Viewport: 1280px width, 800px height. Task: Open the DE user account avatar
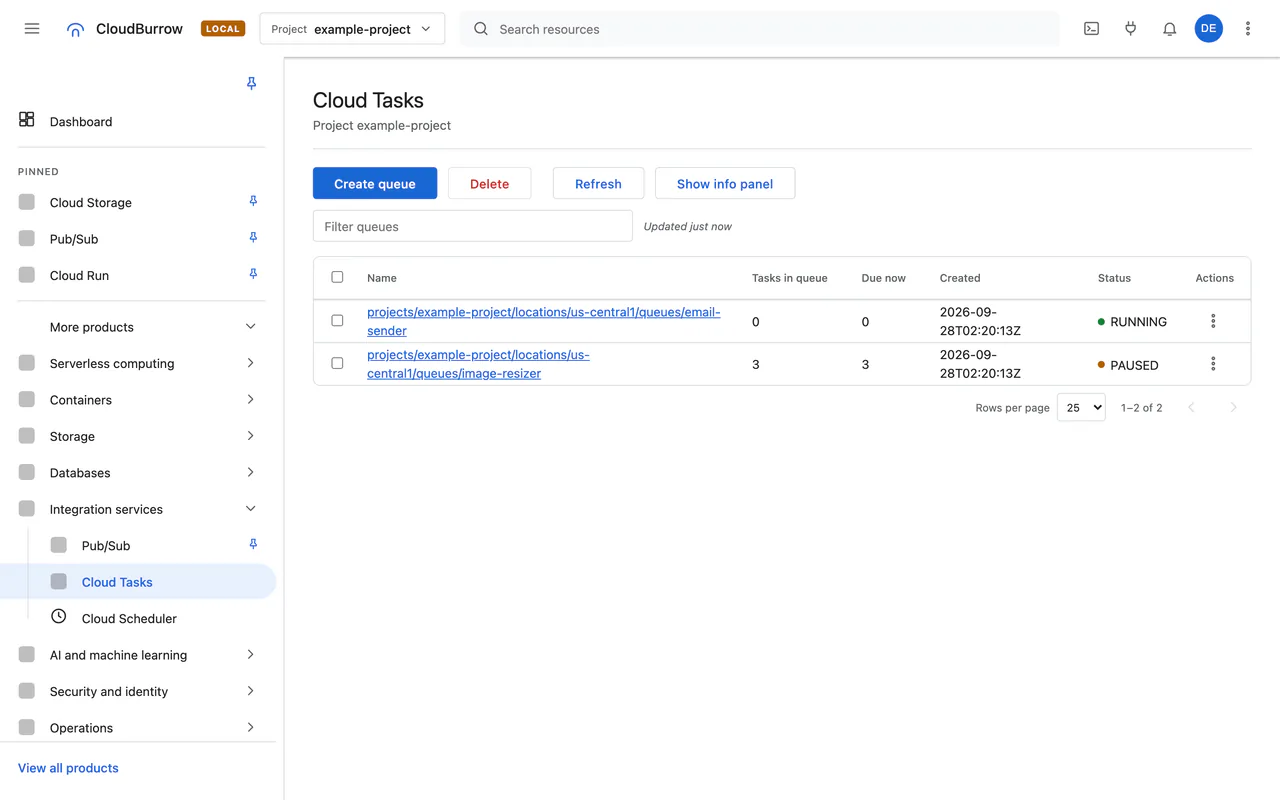(1208, 29)
